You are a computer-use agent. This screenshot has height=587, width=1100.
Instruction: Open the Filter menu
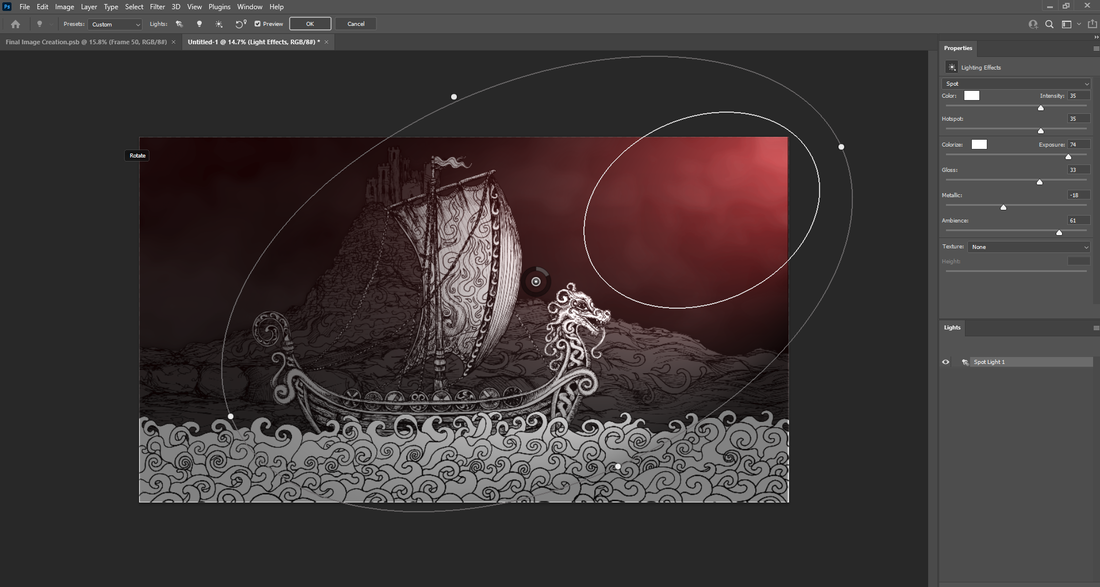[158, 7]
